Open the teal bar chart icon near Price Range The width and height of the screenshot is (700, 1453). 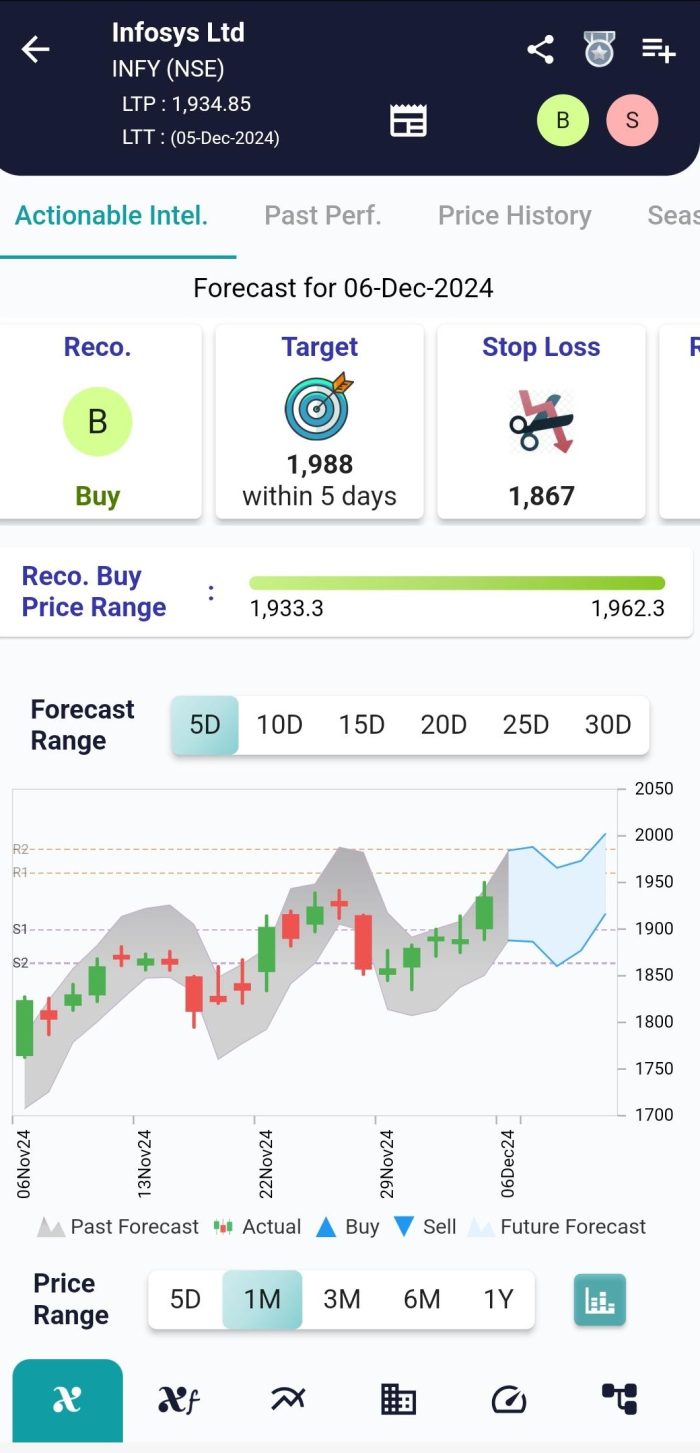[x=599, y=1299]
